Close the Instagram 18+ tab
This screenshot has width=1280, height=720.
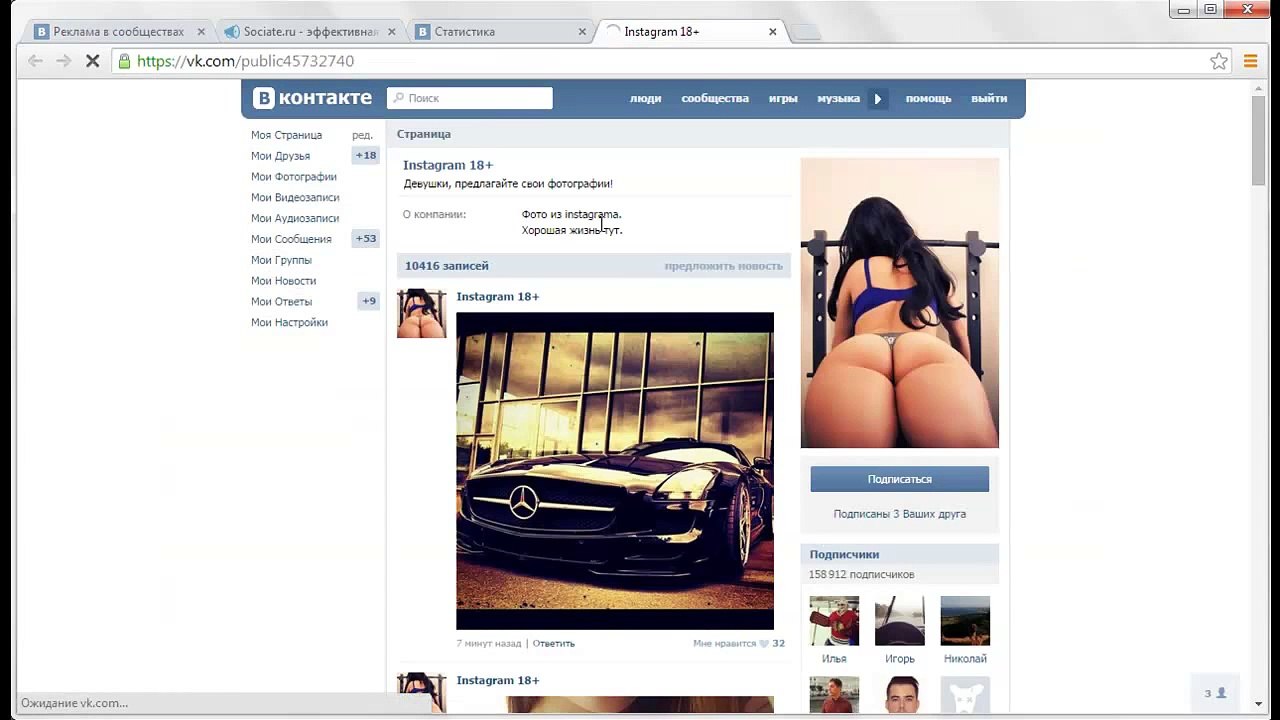coord(773,32)
